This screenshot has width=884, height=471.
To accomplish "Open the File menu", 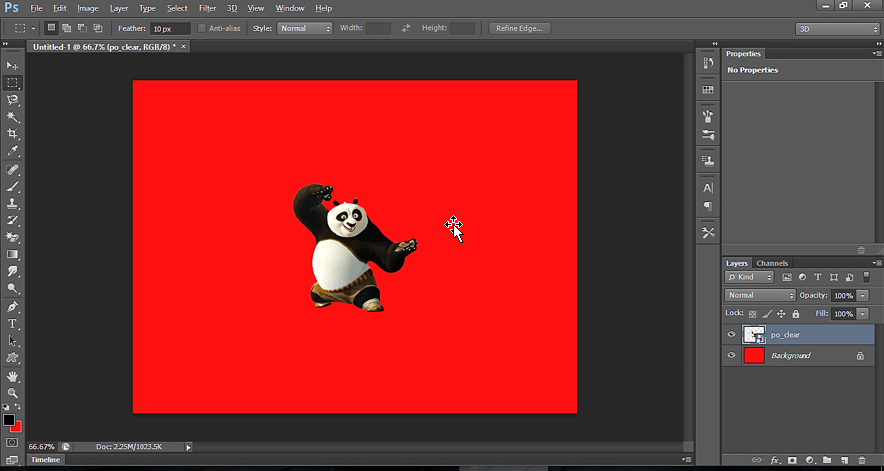I will pos(36,8).
